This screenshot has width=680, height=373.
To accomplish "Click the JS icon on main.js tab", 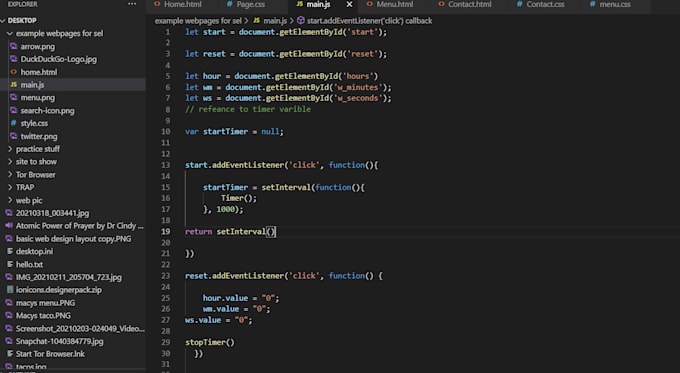I will pyautogui.click(x=300, y=4).
